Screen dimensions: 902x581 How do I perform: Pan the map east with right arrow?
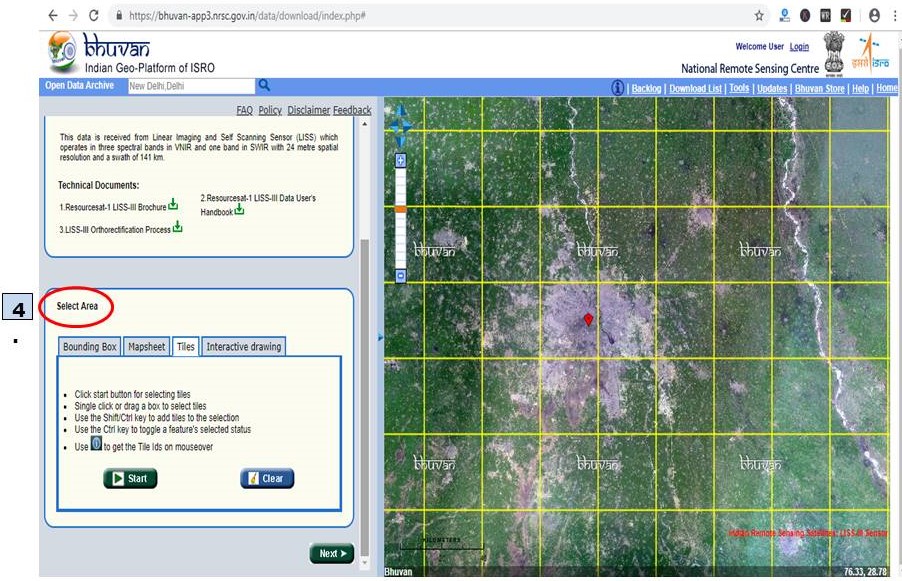[x=408, y=126]
